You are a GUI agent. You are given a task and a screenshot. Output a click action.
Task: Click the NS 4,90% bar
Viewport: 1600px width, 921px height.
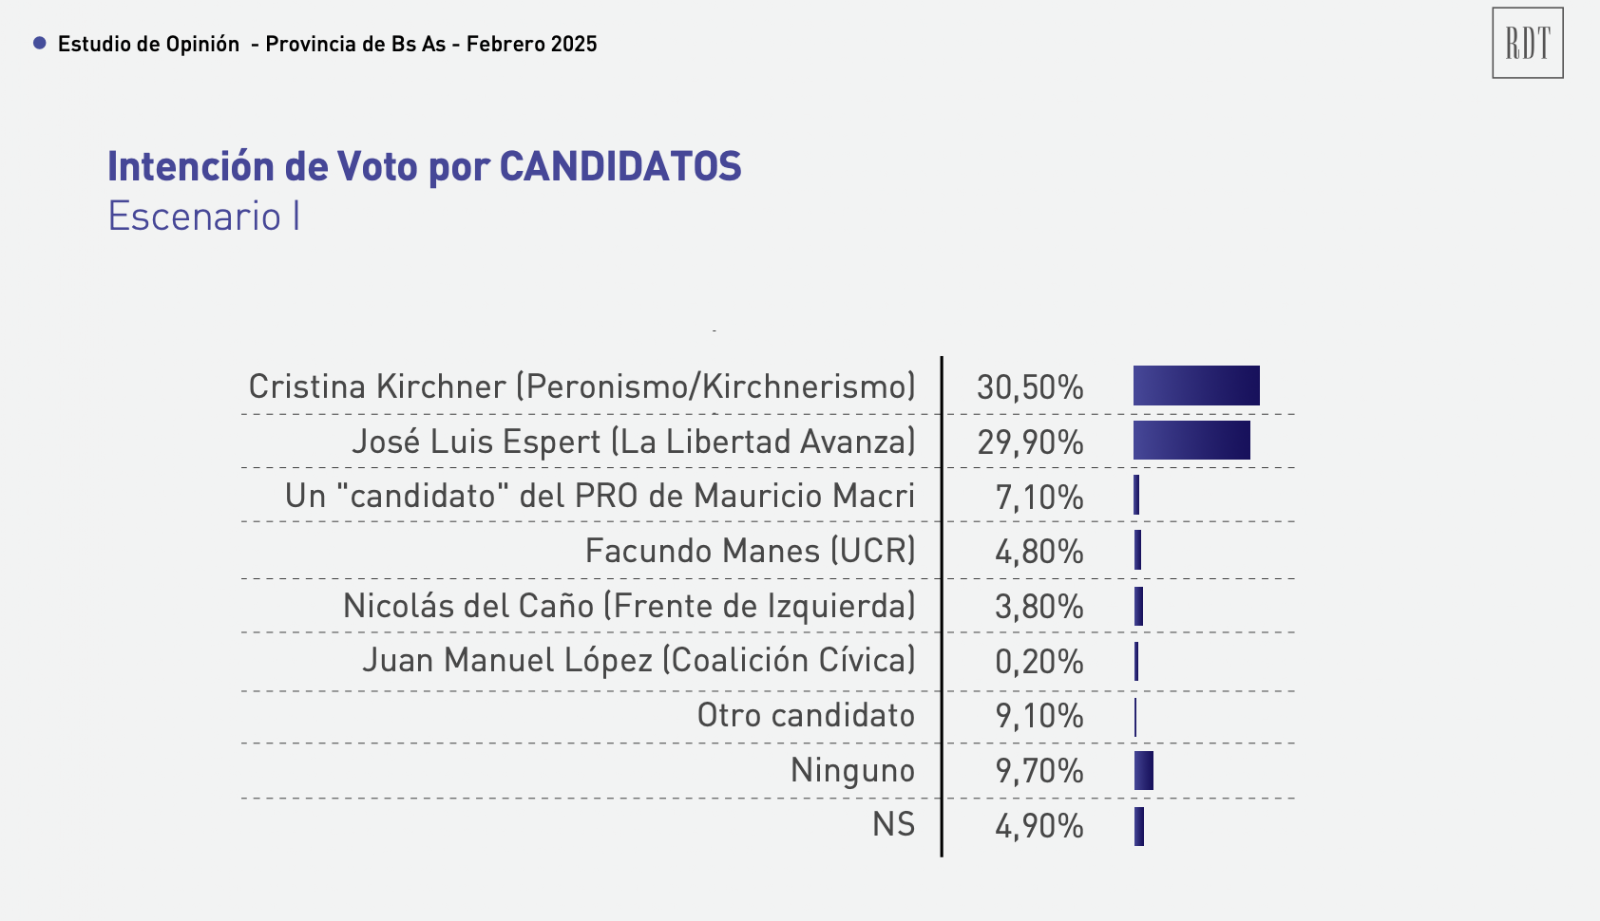(x=1139, y=826)
